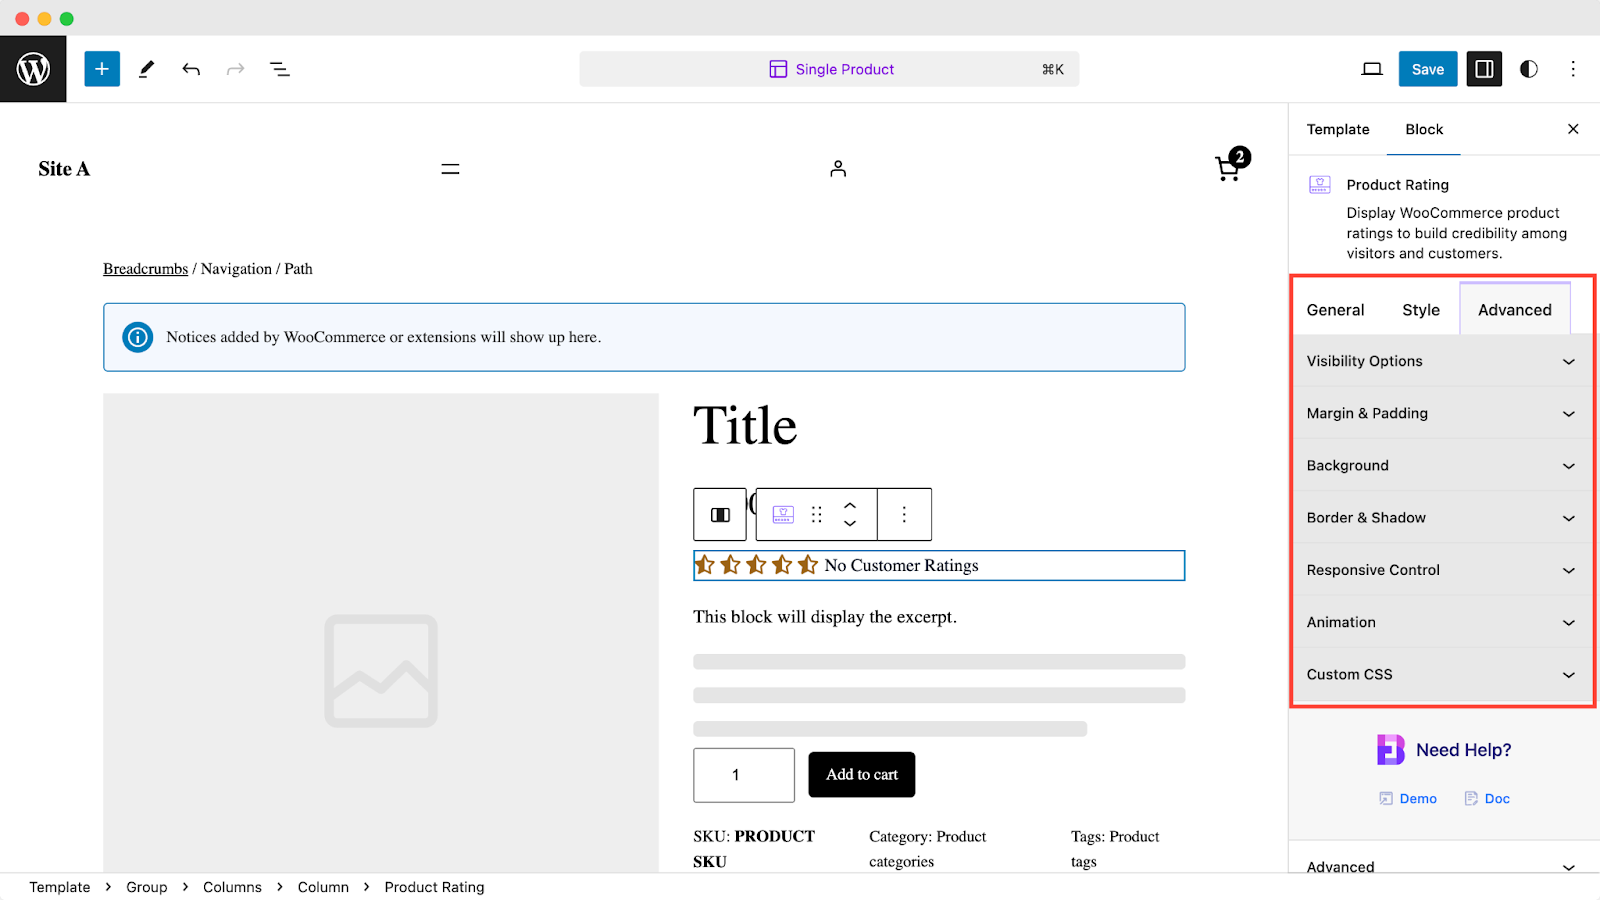Click the Single Product template icon

click(778, 69)
